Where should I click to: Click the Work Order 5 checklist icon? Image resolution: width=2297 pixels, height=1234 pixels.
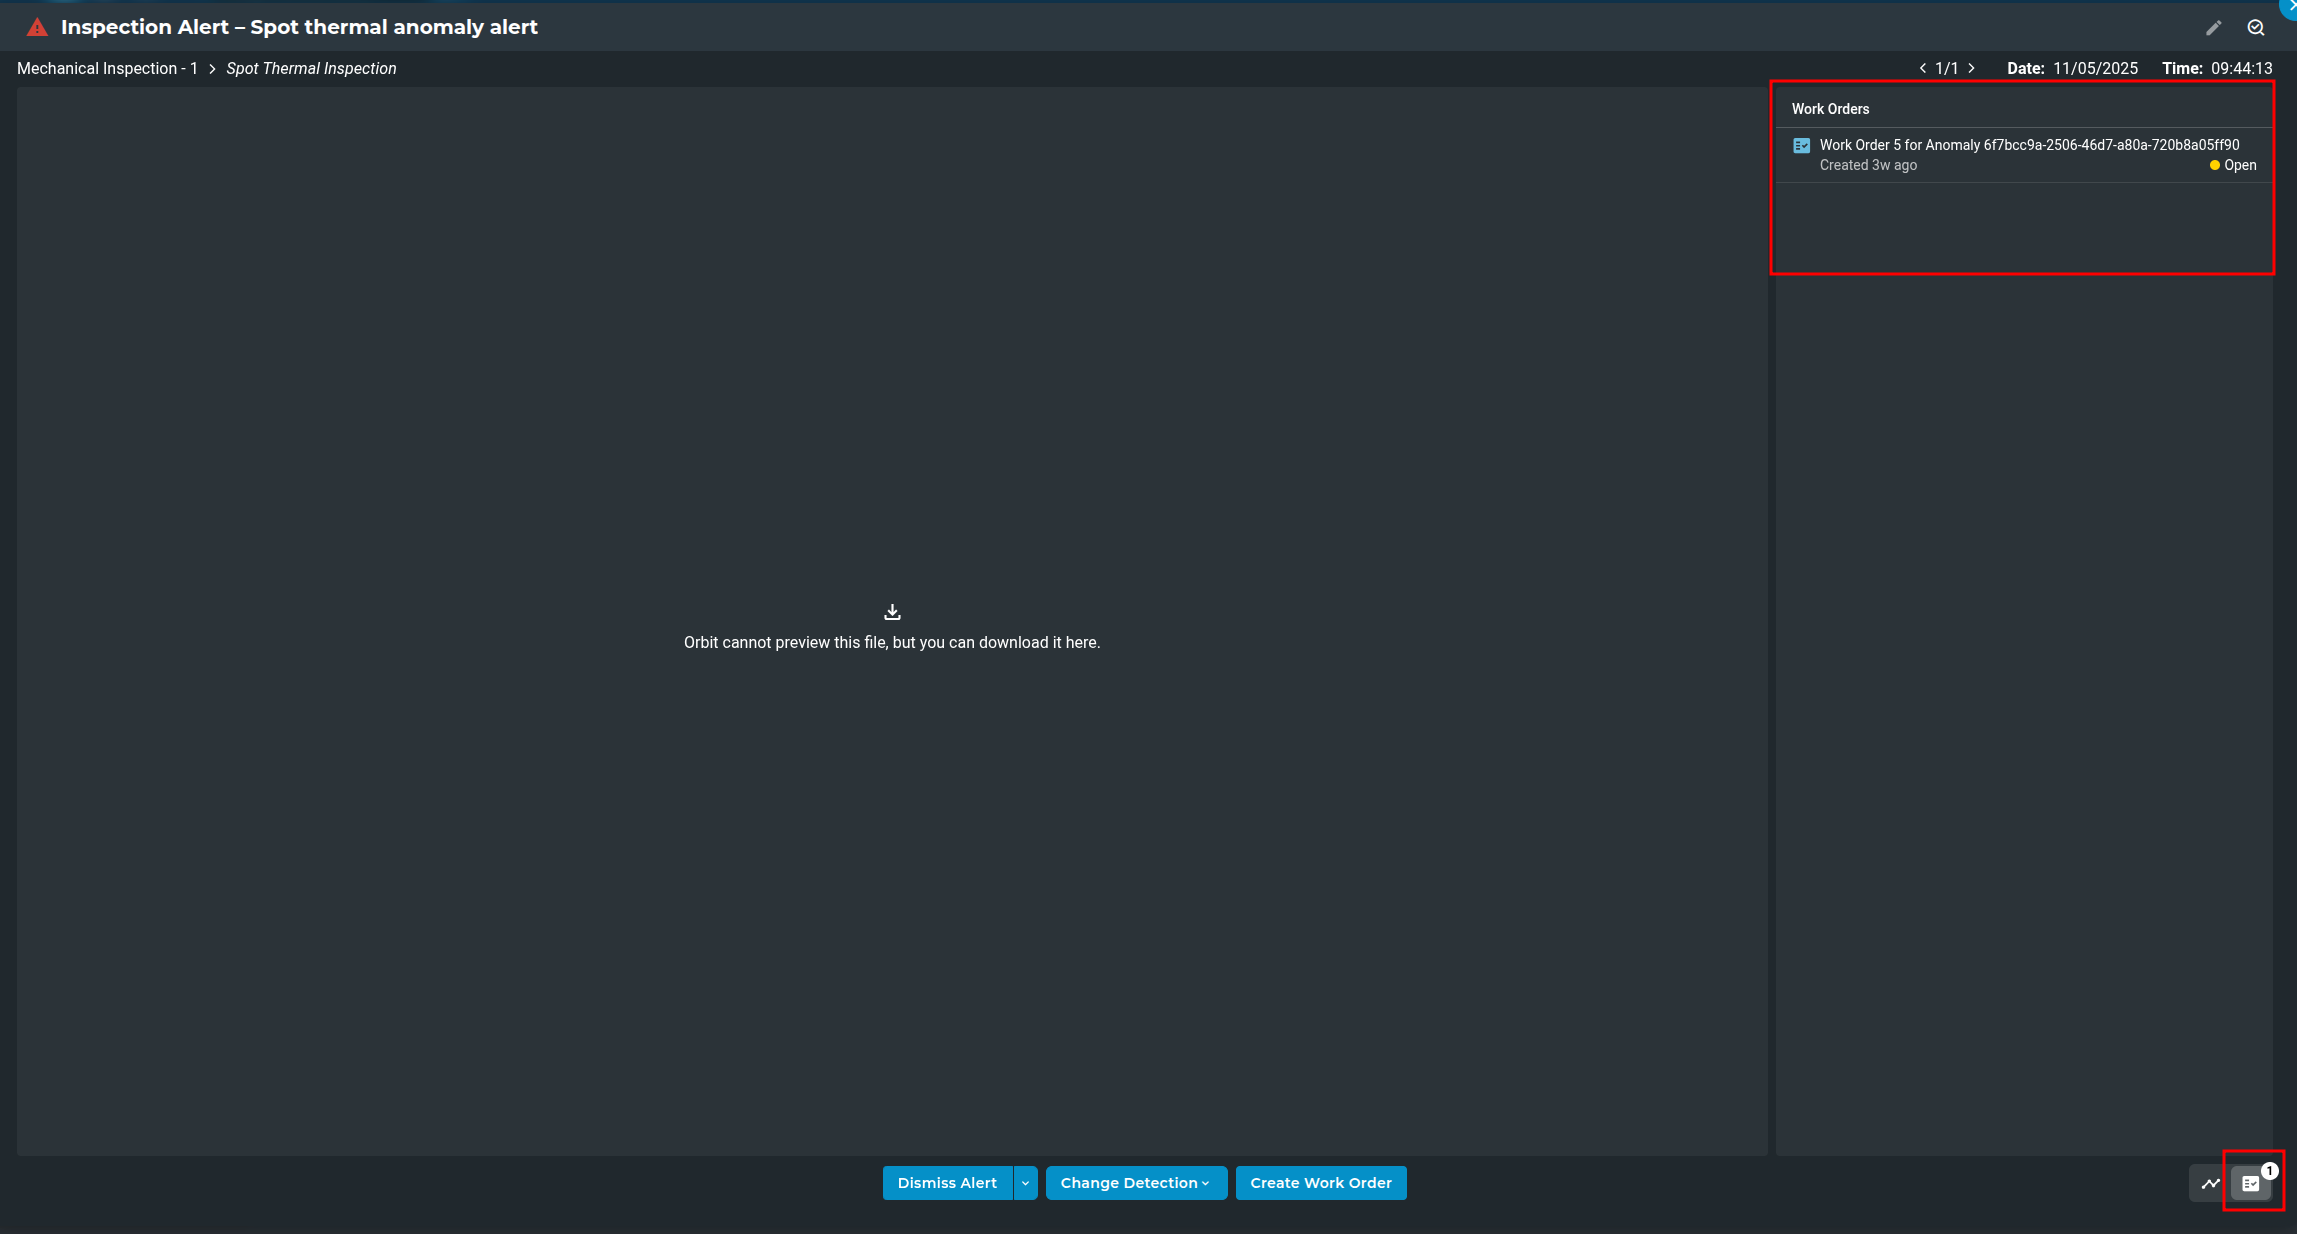click(1802, 146)
